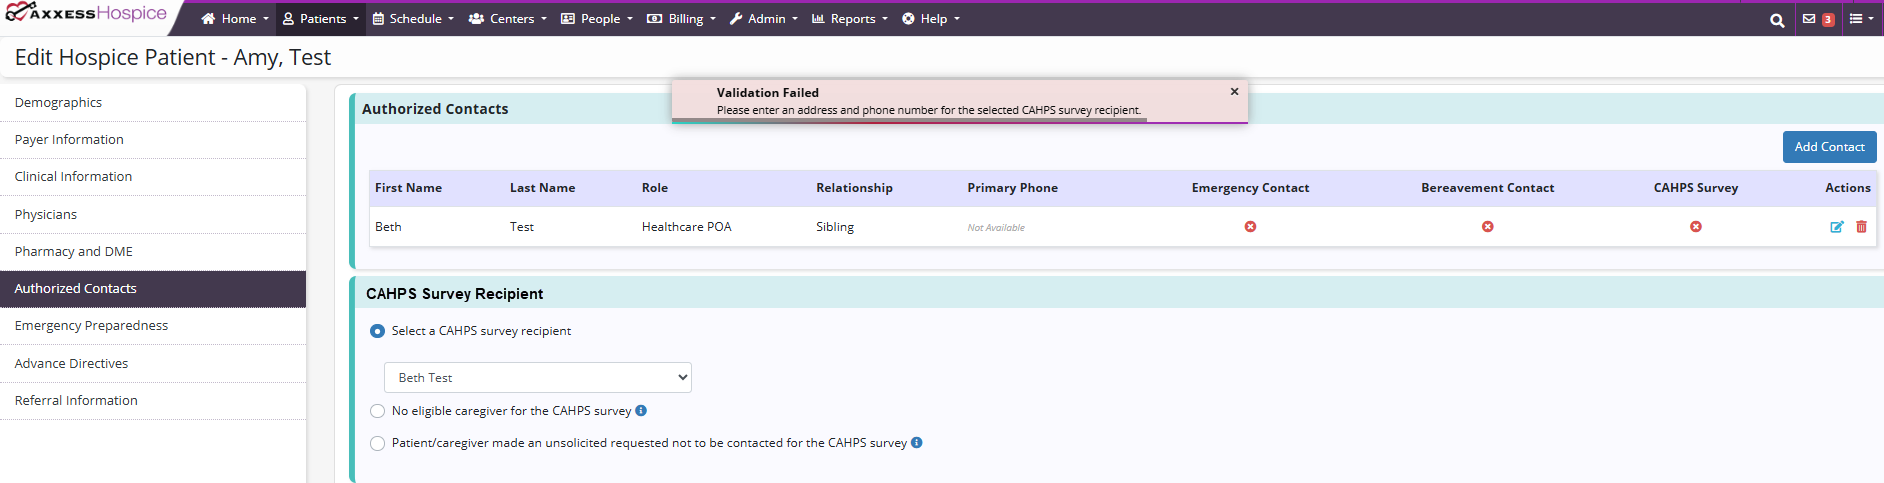Screen dimensions: 1884x483
Task: Select the 'Select a CAHPS survey recipient' radio
Action: [x=377, y=331]
